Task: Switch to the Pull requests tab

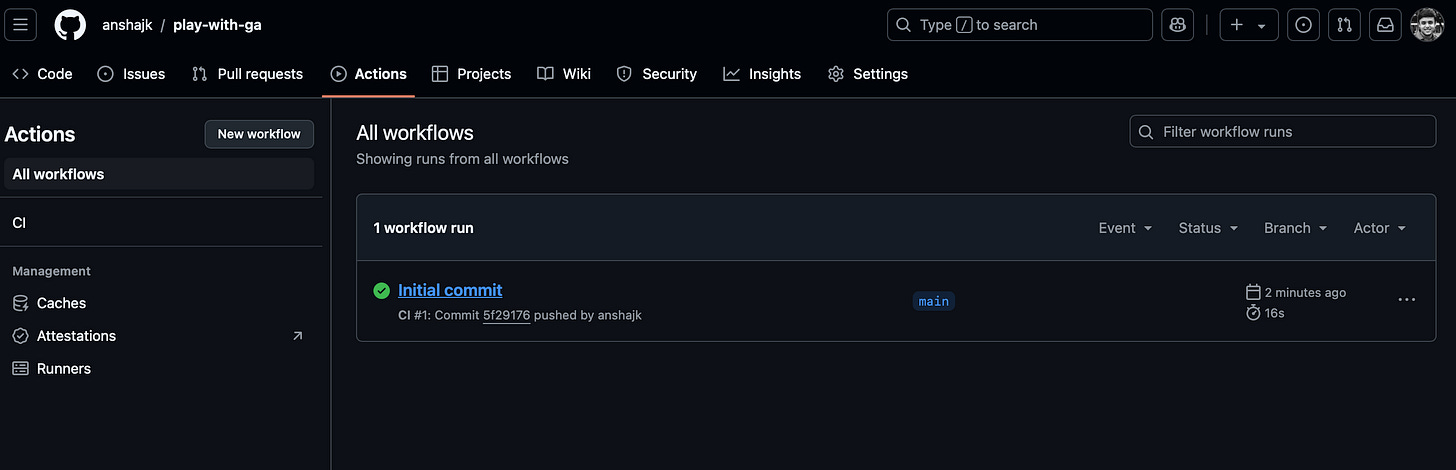Action: click(x=247, y=74)
